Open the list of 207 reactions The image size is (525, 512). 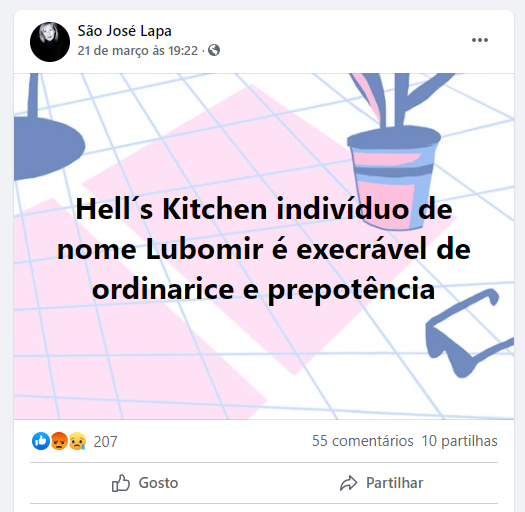(105, 441)
